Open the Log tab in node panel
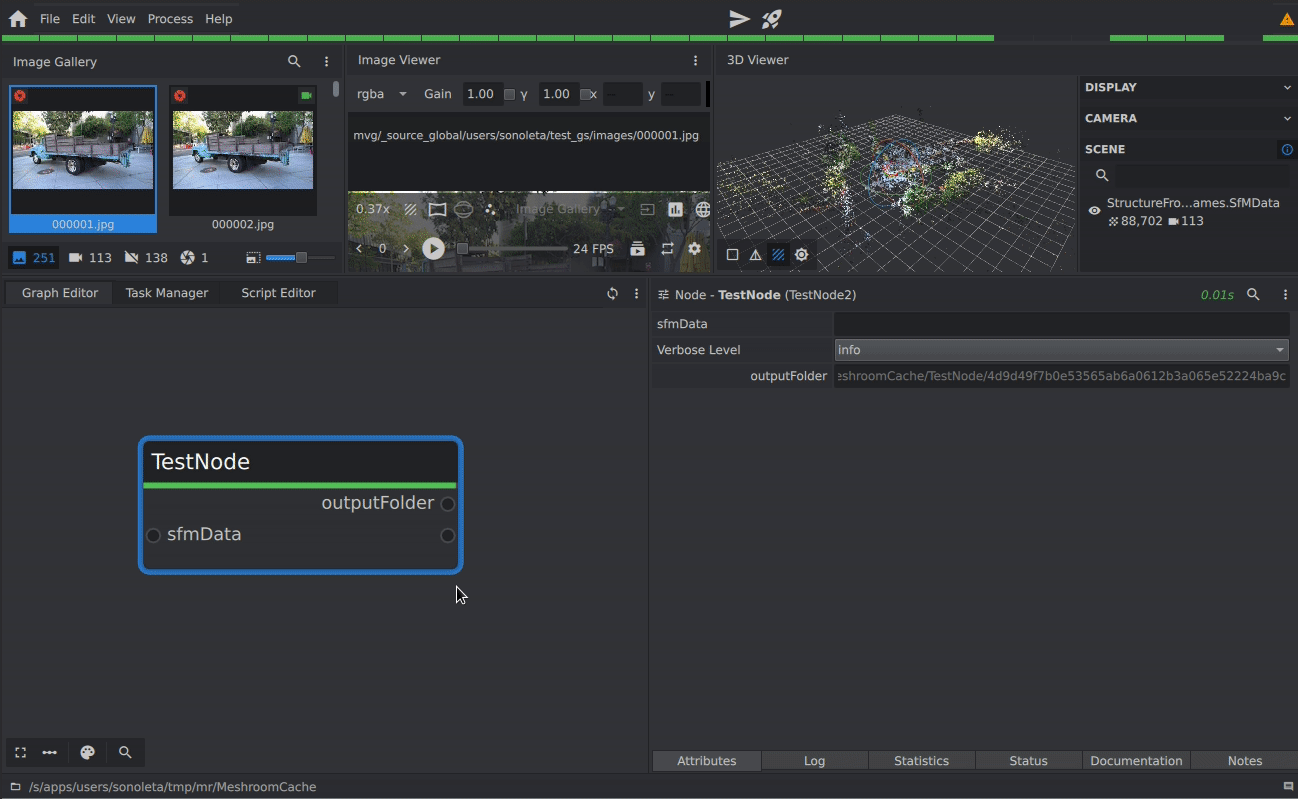The width and height of the screenshot is (1298, 799). tap(814, 761)
